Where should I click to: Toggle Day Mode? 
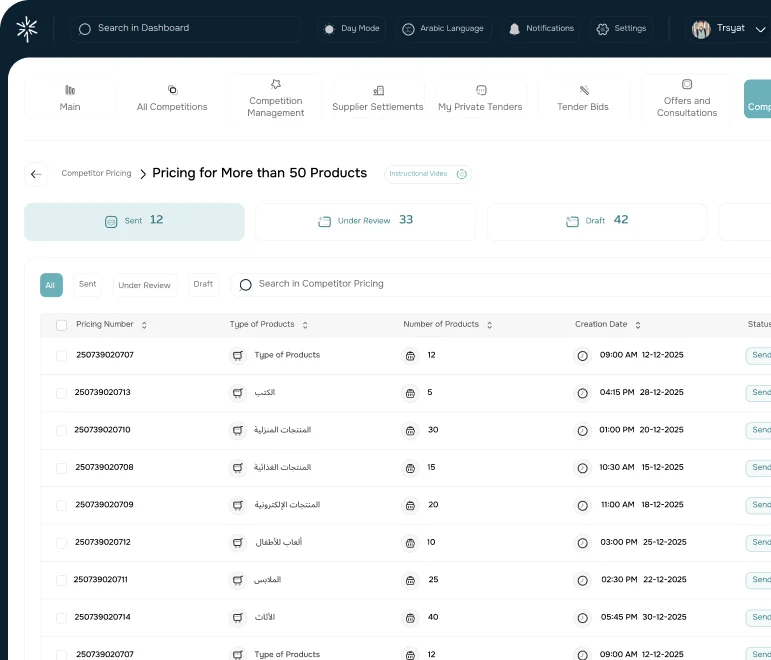coord(351,29)
